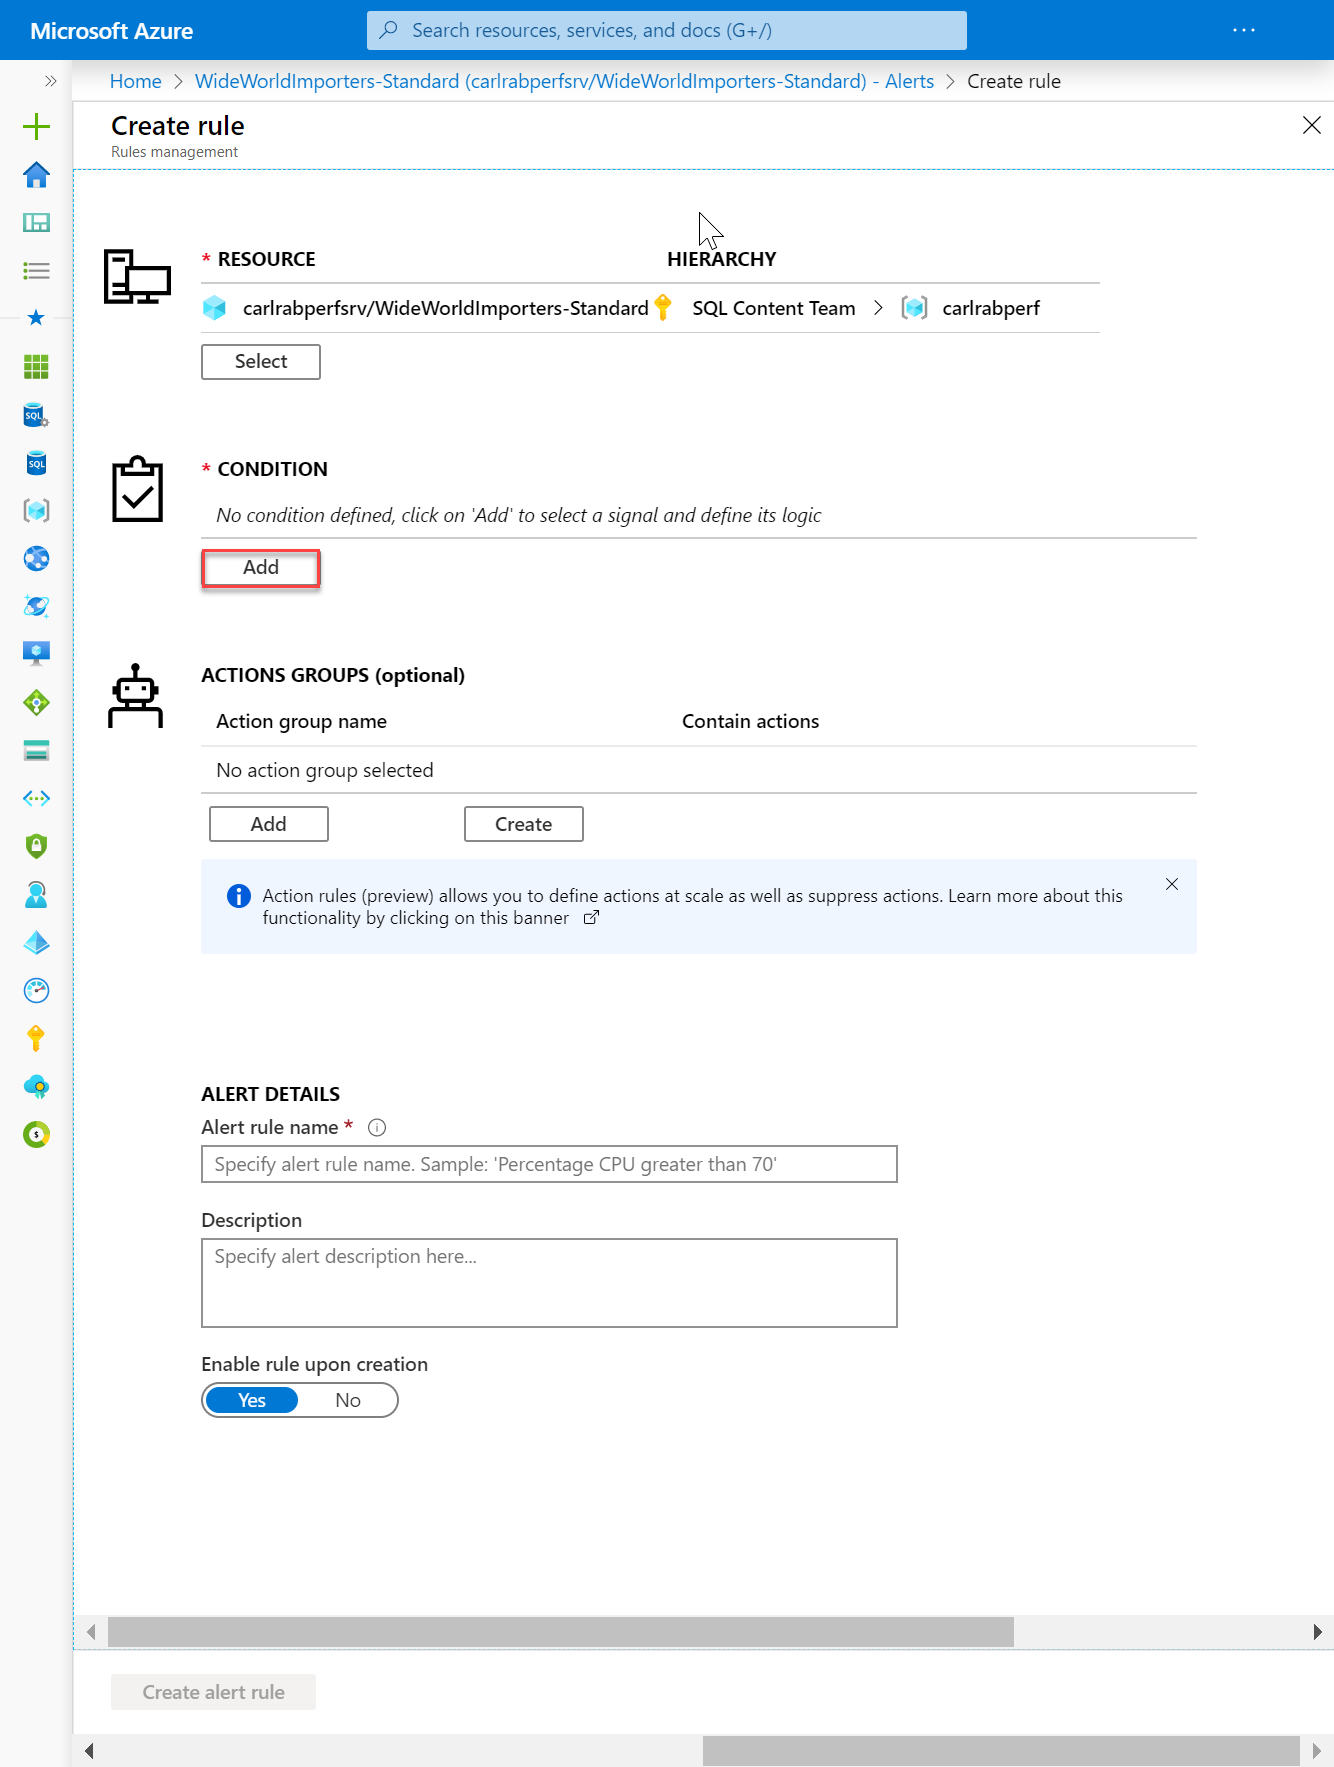Image resolution: width=1334 pixels, height=1767 pixels.
Task: Open the App Services globe icon
Action: coord(36,558)
